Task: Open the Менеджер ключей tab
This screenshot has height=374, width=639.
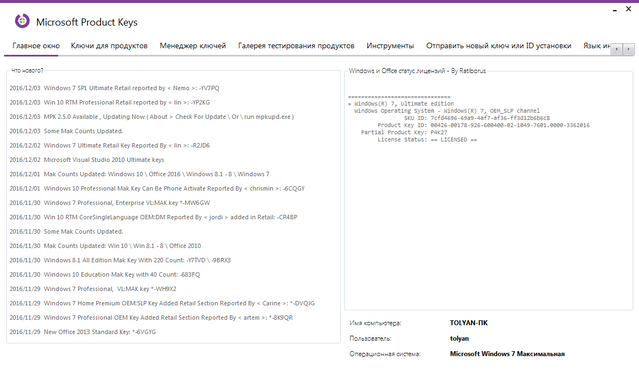Action: [x=193, y=46]
